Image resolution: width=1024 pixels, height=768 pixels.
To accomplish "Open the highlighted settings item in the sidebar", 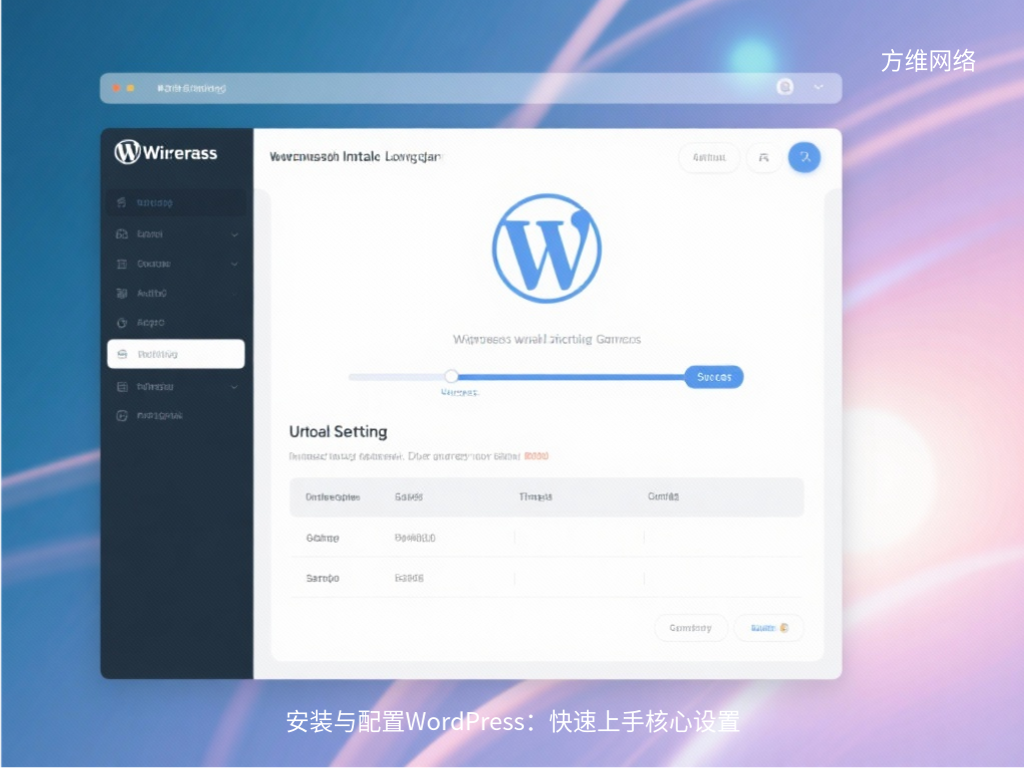I will (176, 353).
